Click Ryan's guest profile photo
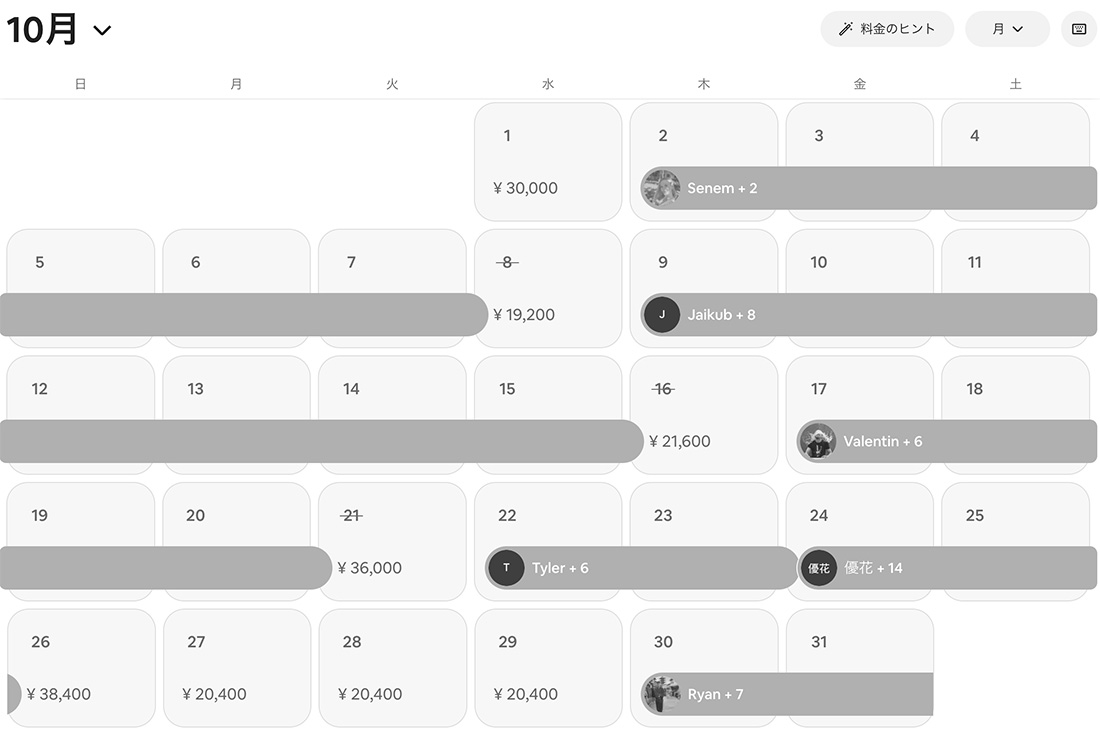Viewport: 1100px width, 734px height. click(661, 694)
